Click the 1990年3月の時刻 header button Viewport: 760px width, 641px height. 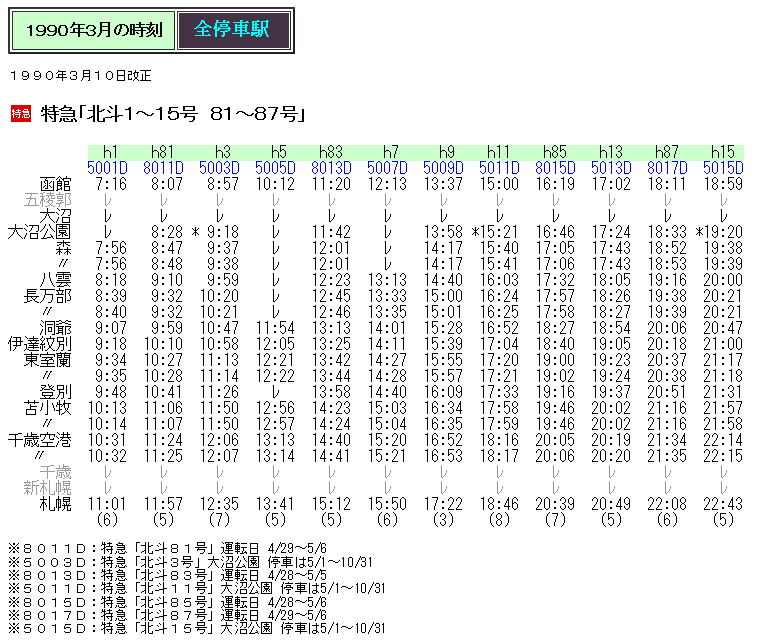93,30
